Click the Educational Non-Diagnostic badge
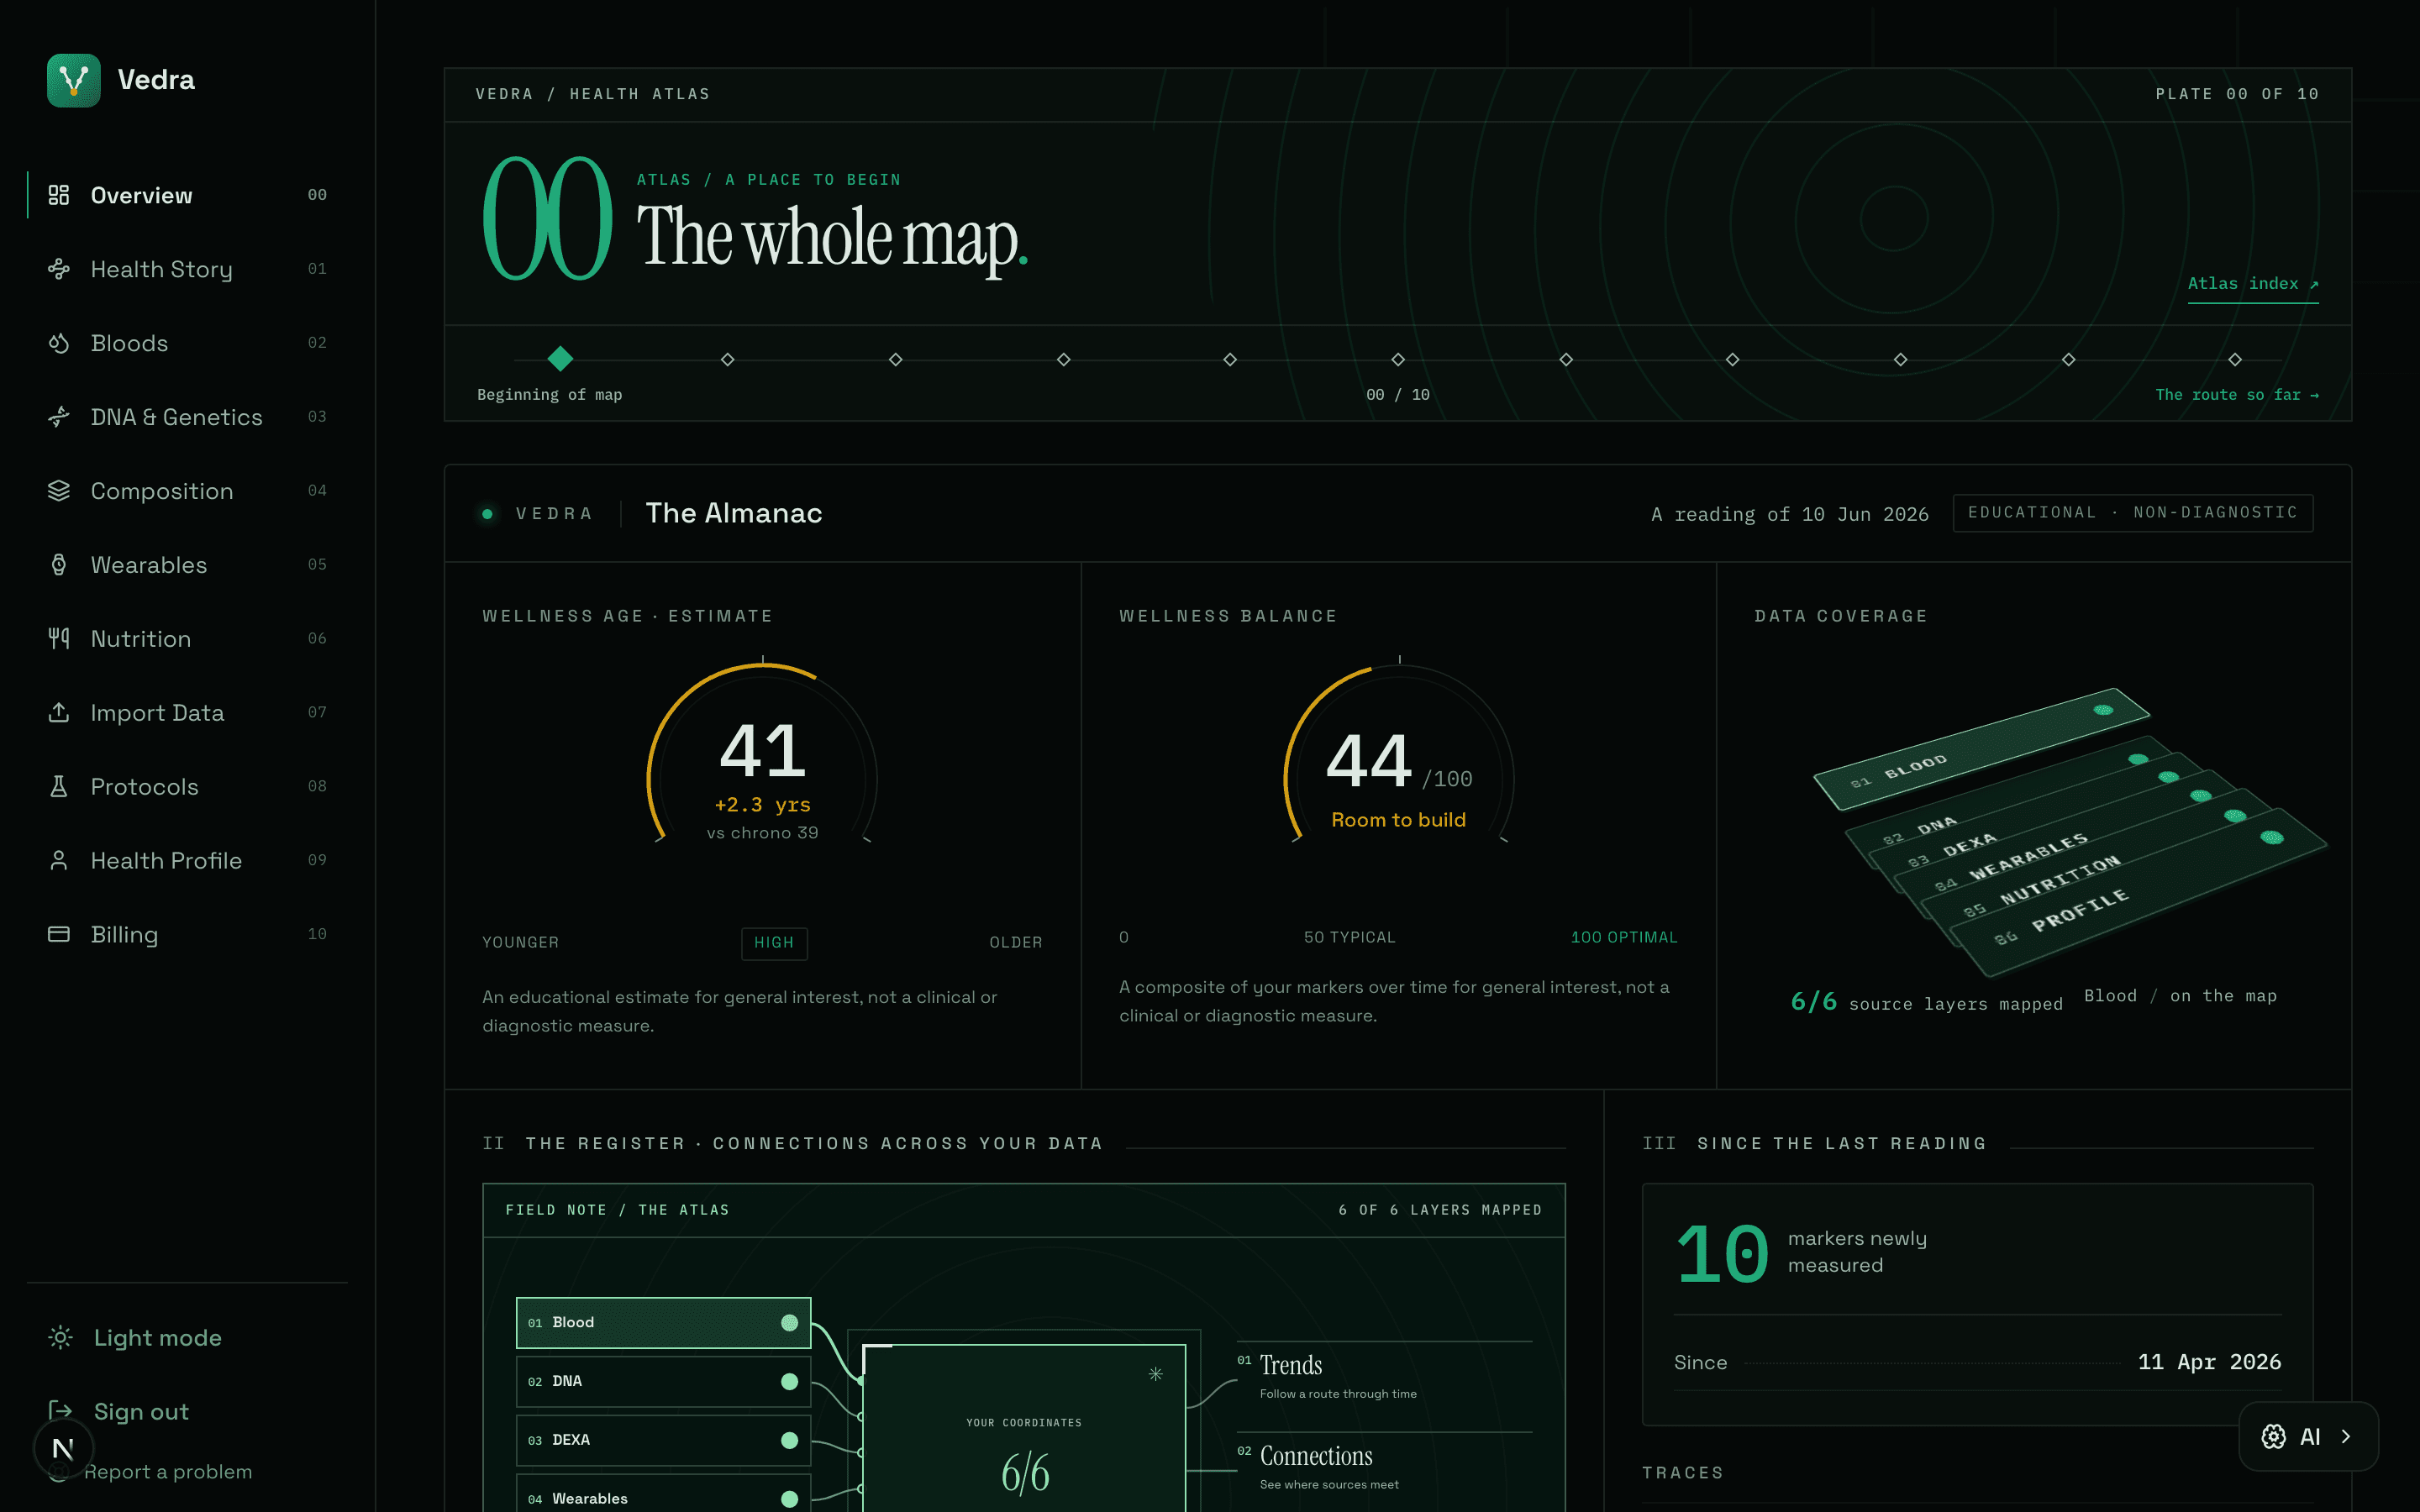The width and height of the screenshot is (2420, 1512). 2132,513
